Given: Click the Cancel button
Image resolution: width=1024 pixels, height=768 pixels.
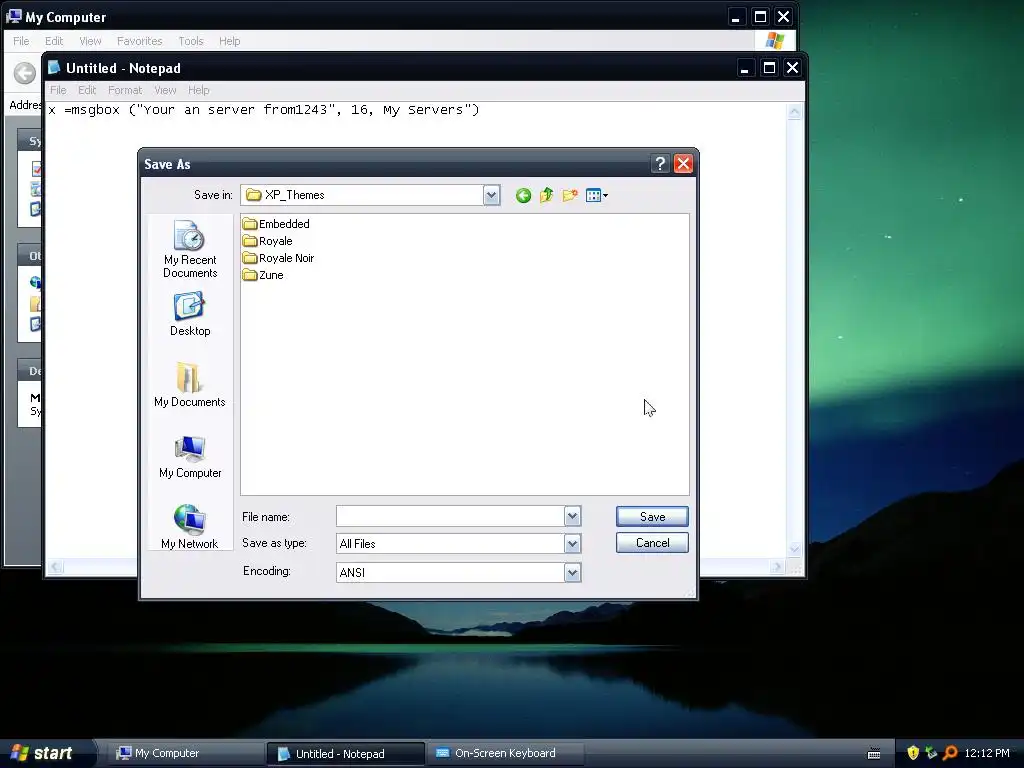Looking at the screenshot, I should click(652, 543).
